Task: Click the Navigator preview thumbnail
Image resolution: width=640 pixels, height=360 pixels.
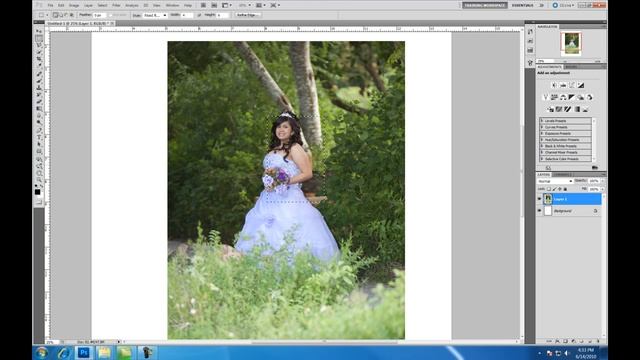Action: (571, 44)
